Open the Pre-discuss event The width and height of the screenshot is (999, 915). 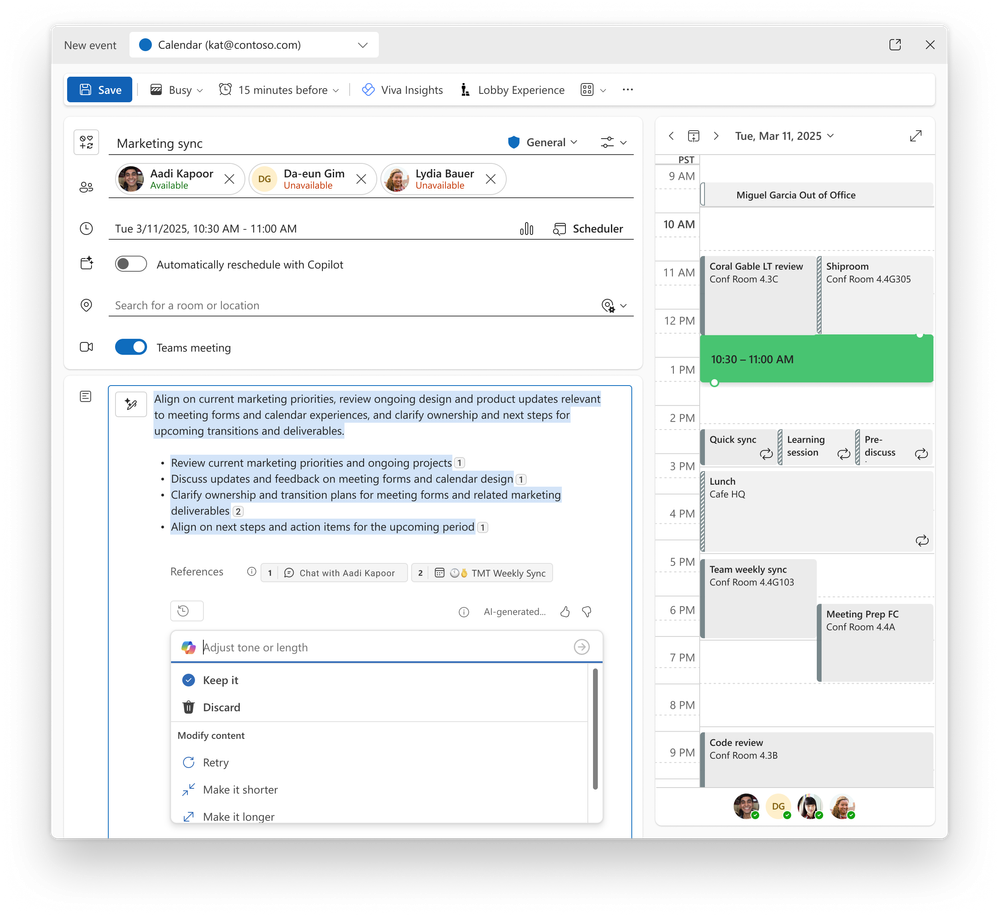coord(895,447)
